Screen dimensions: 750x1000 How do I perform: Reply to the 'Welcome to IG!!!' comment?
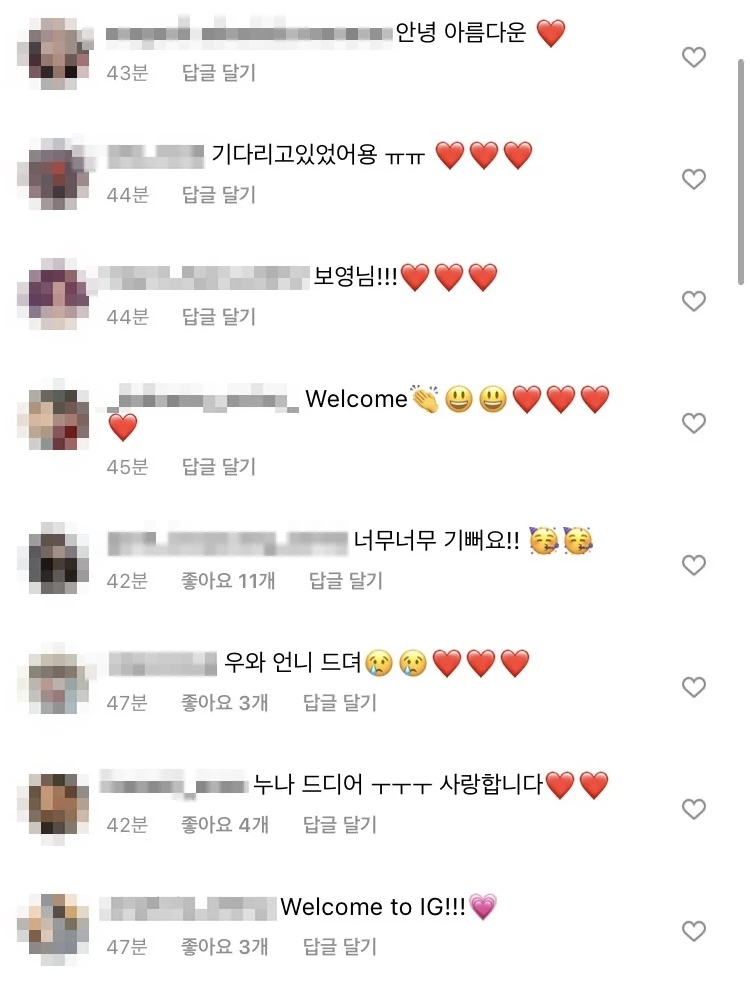coord(340,946)
